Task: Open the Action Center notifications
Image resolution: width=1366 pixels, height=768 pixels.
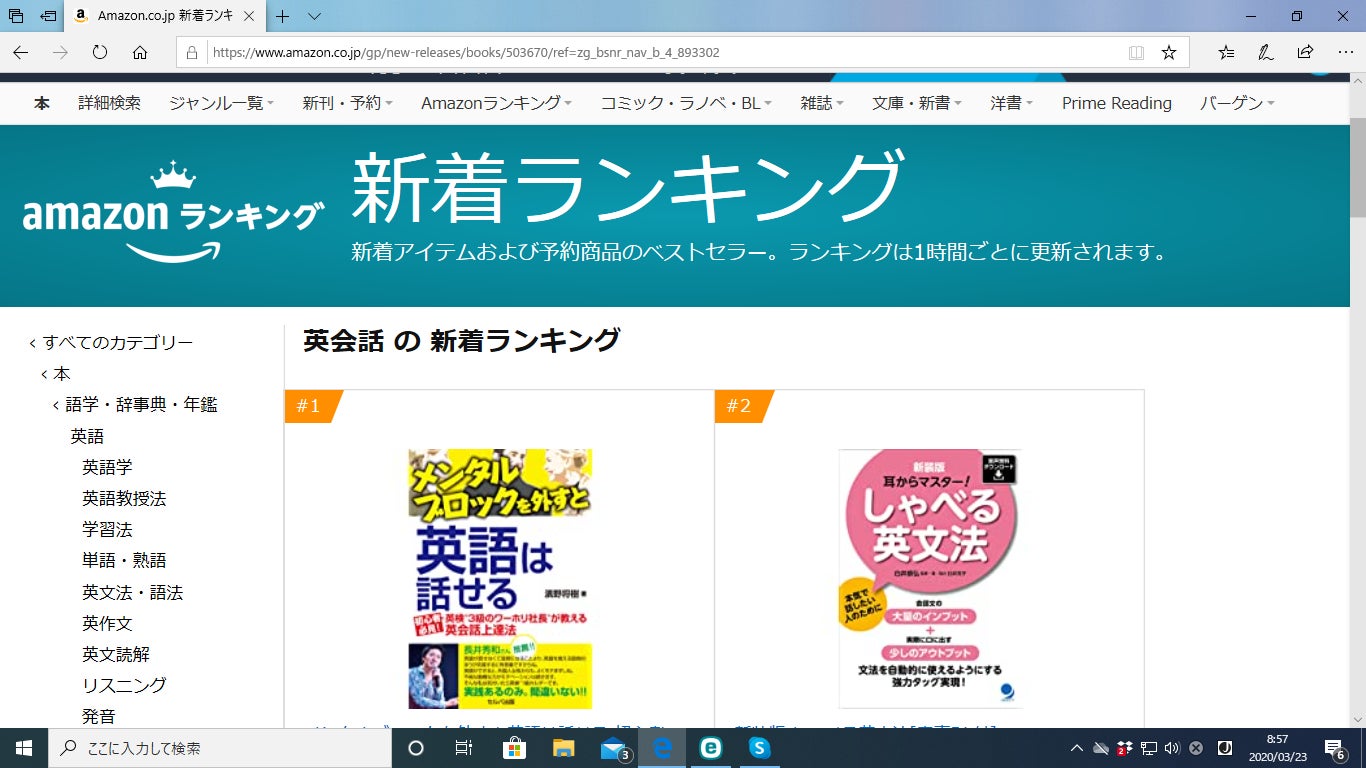Action: (1334, 748)
